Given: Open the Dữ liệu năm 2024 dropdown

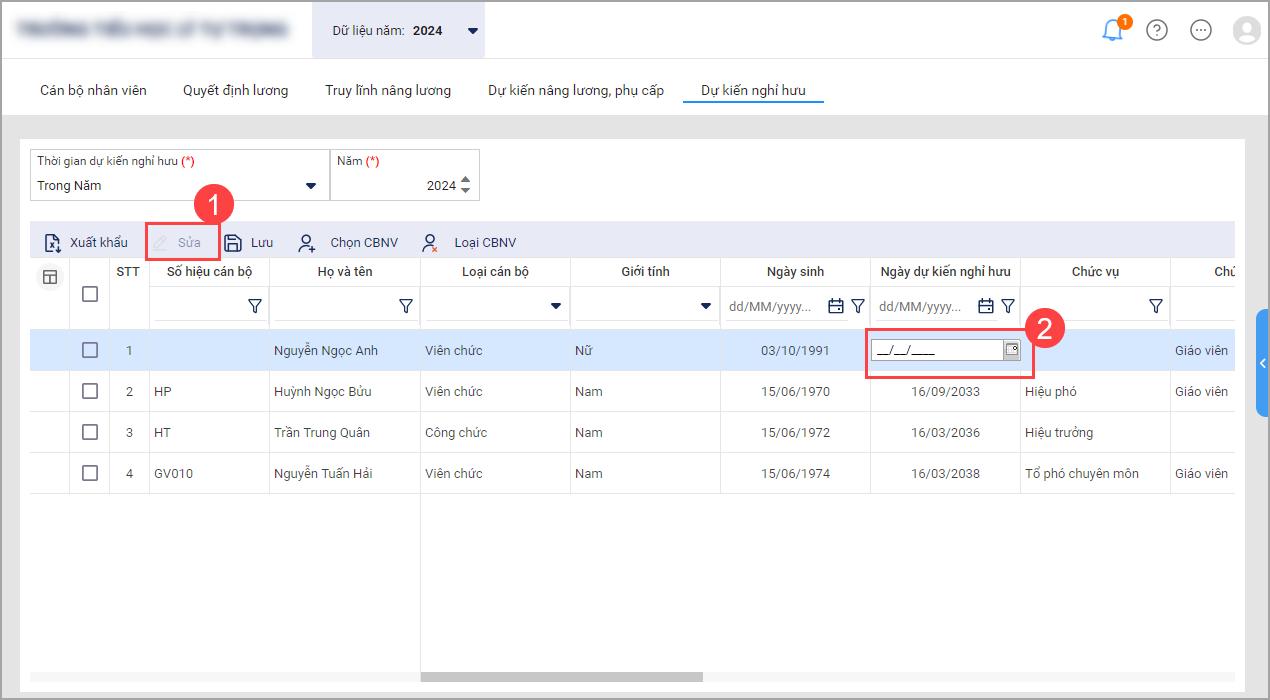Looking at the screenshot, I should tap(473, 31).
